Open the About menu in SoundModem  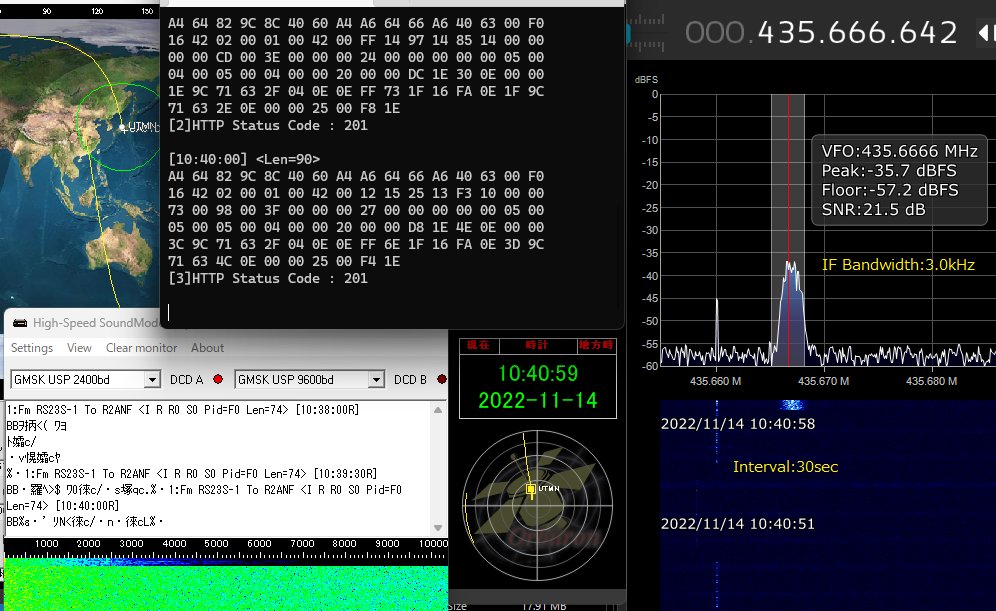tap(207, 348)
